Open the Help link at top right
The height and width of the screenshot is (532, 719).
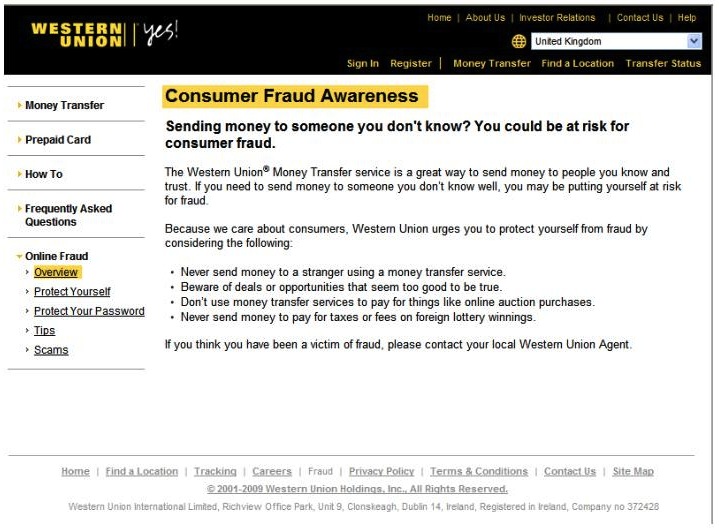point(686,18)
